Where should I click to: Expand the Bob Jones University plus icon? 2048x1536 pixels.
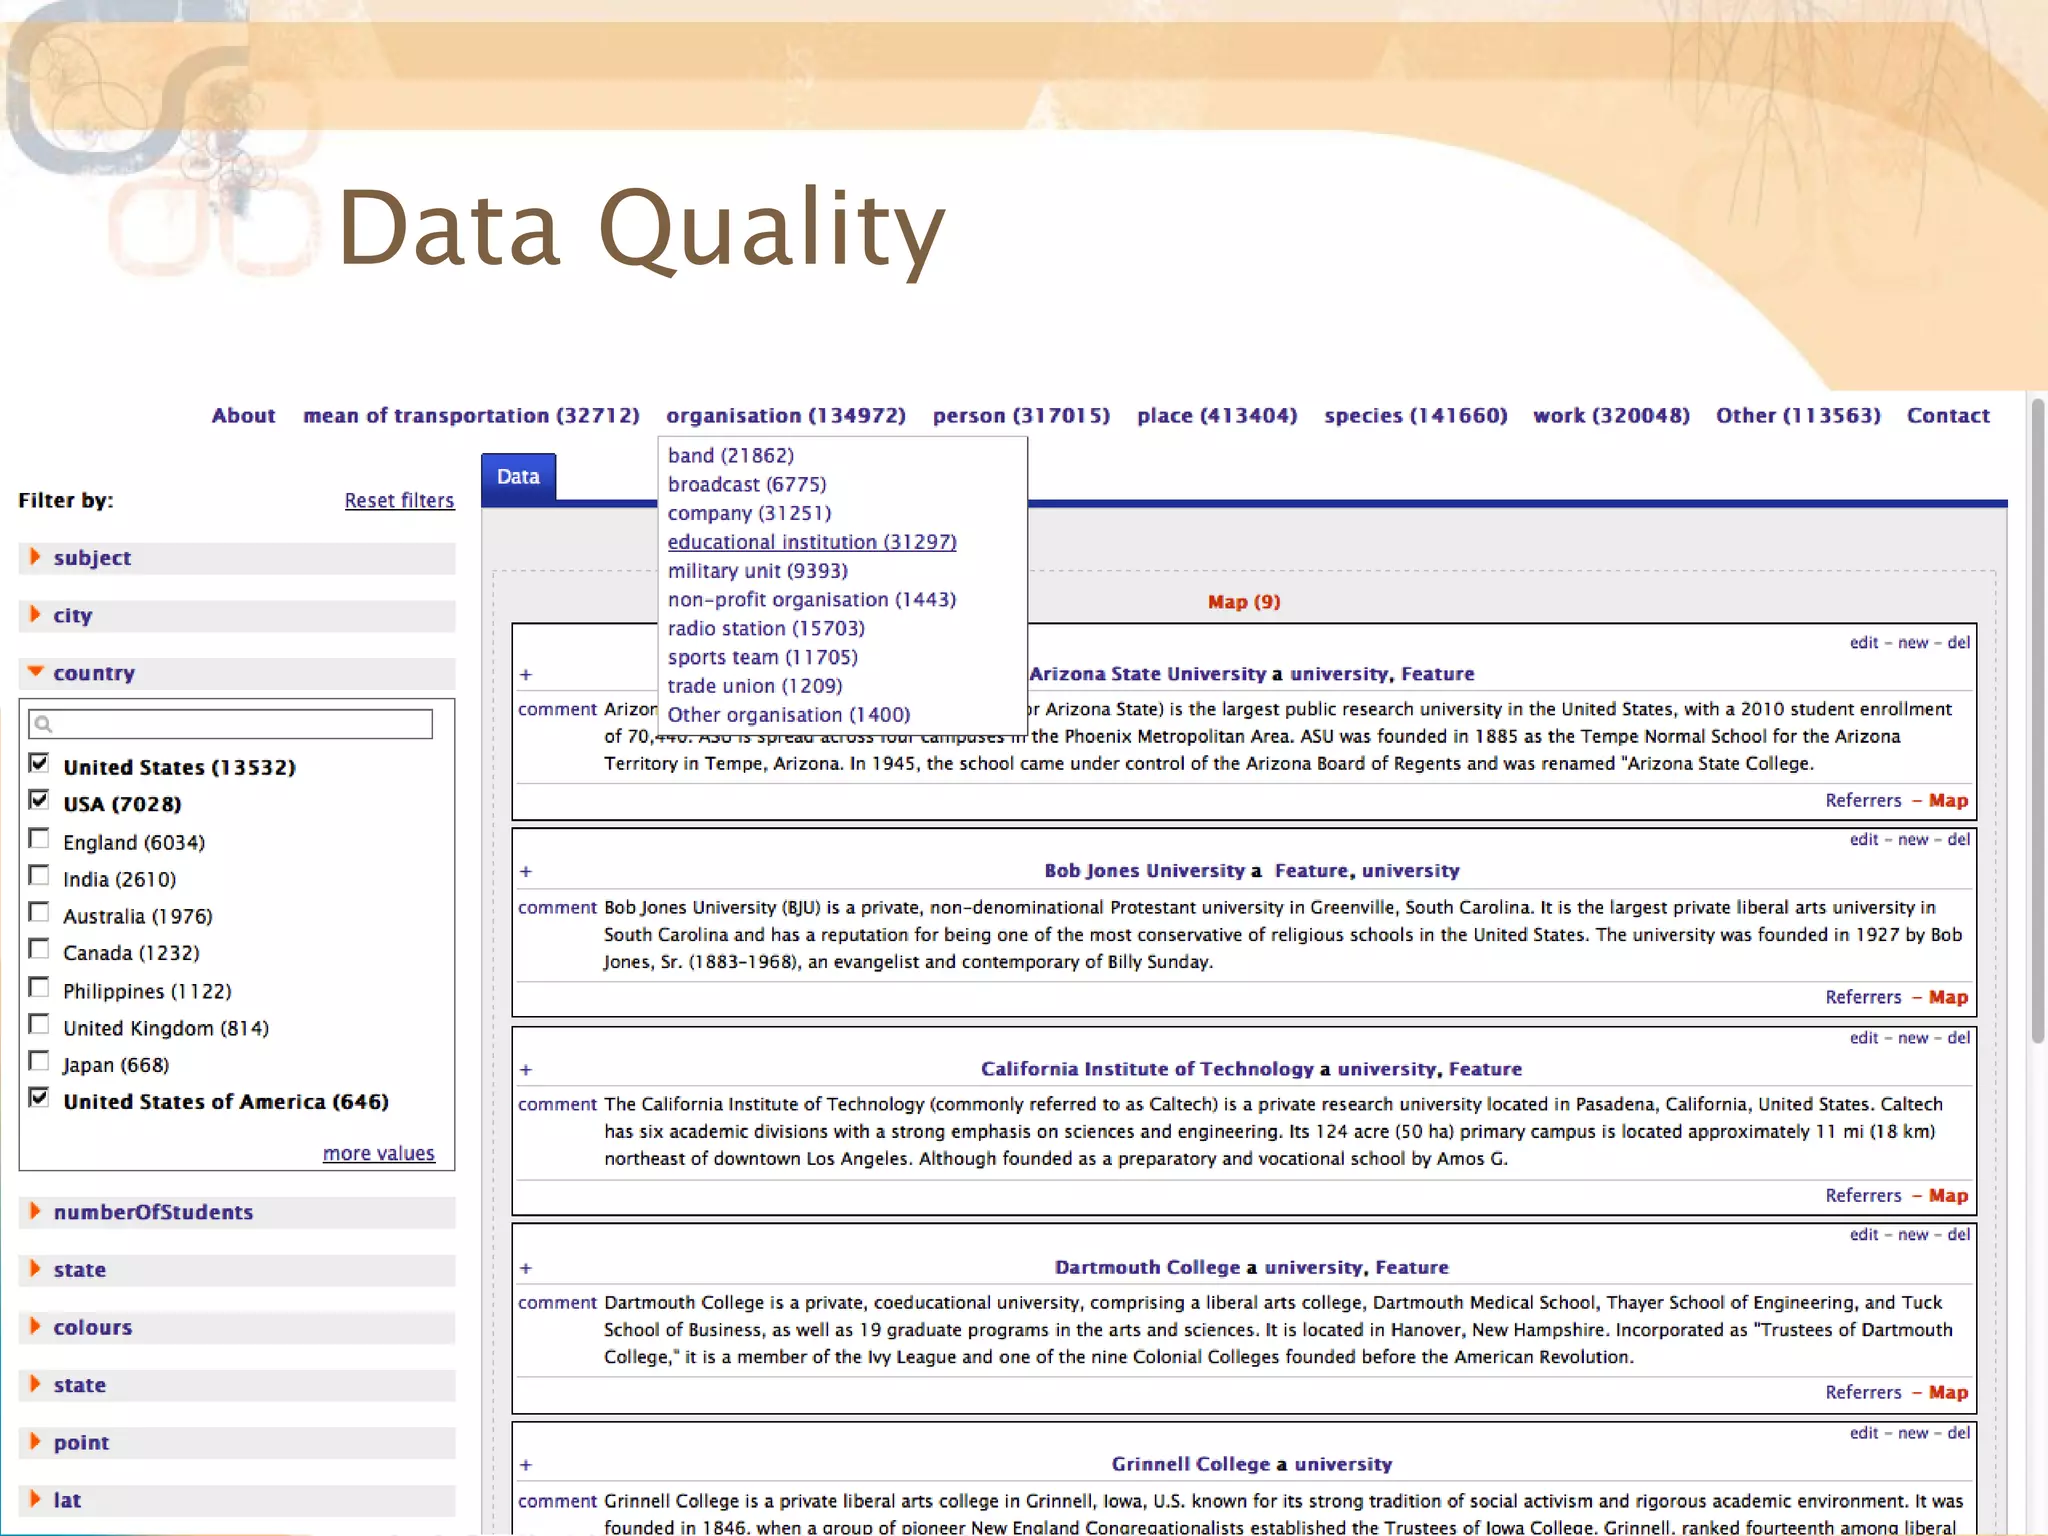click(x=526, y=872)
